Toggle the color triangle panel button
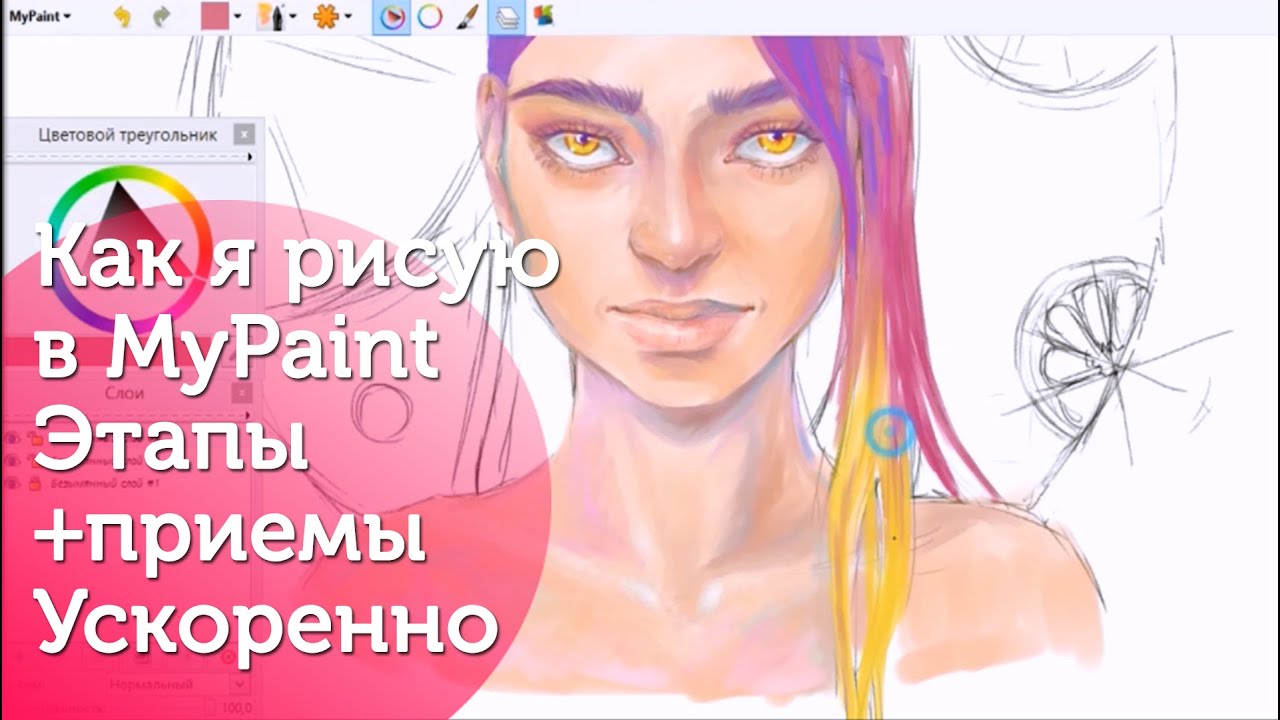This screenshot has width=1280, height=720. (392, 16)
